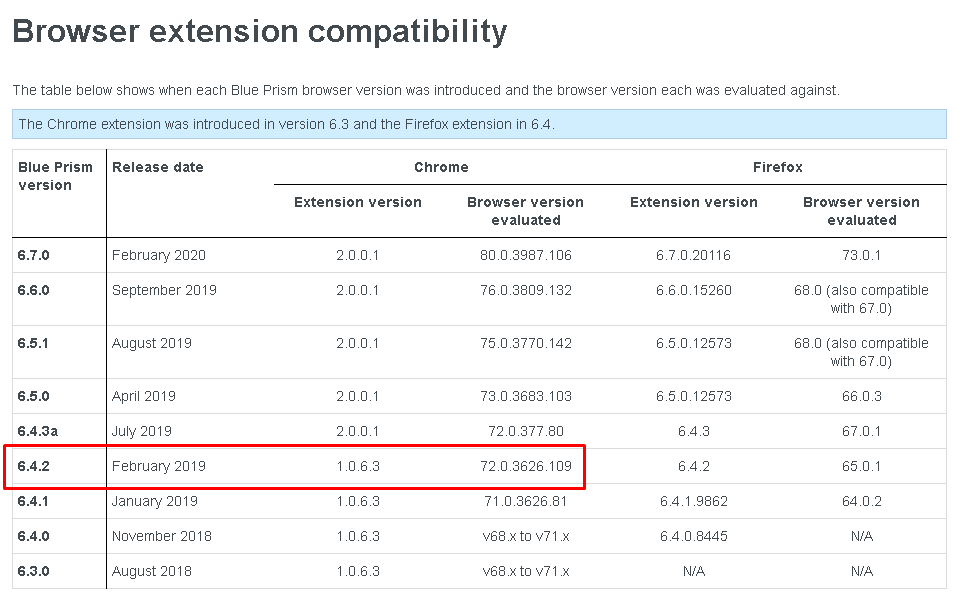Click the 'April 2019' release date
Image resolution: width=964 pixels, height=597 pixels.
coord(144,396)
